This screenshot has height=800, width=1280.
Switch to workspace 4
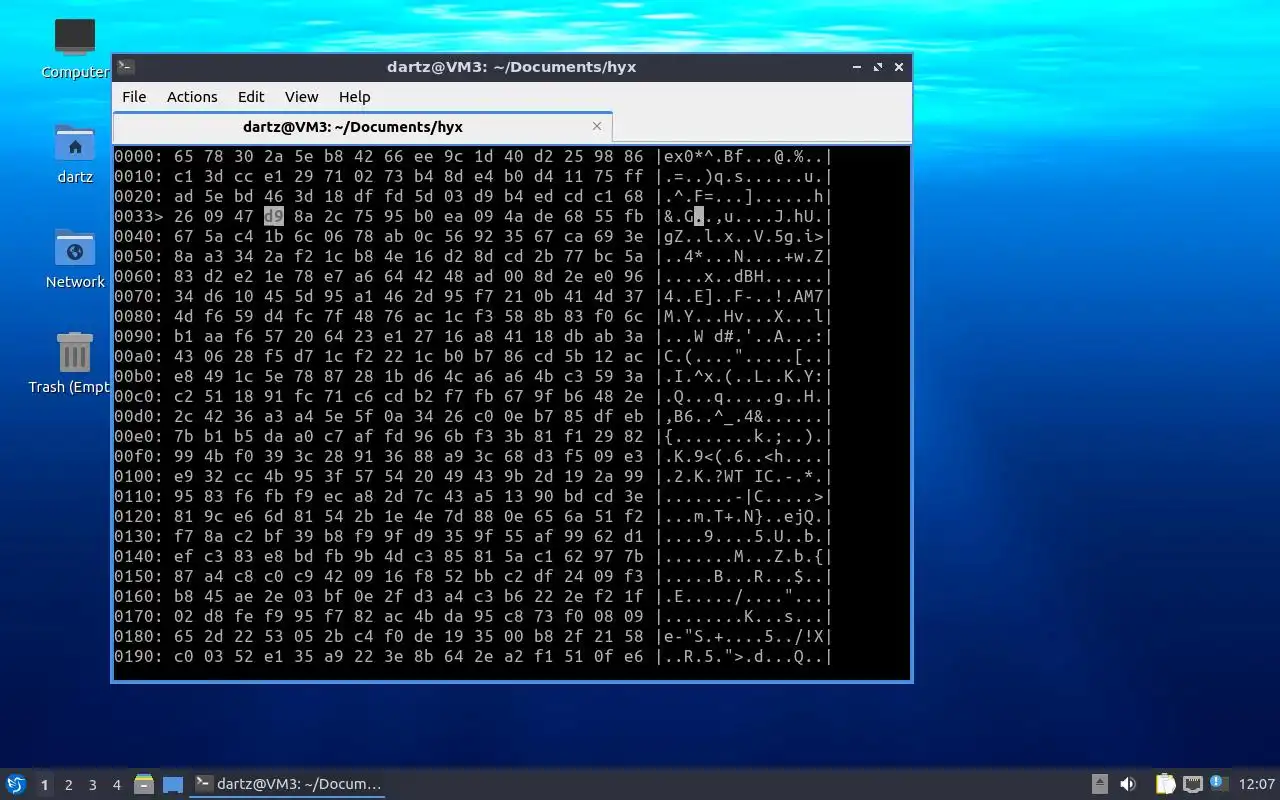pos(116,785)
